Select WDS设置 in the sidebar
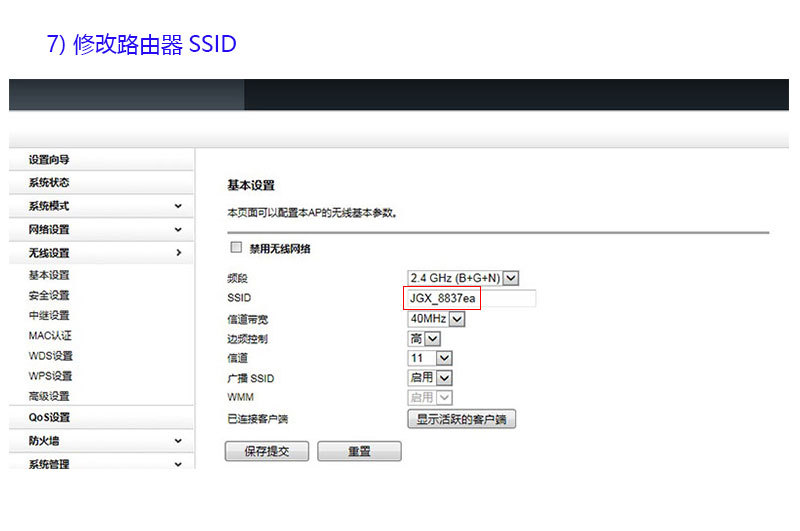Screen dimensions: 800x531 pos(50,356)
